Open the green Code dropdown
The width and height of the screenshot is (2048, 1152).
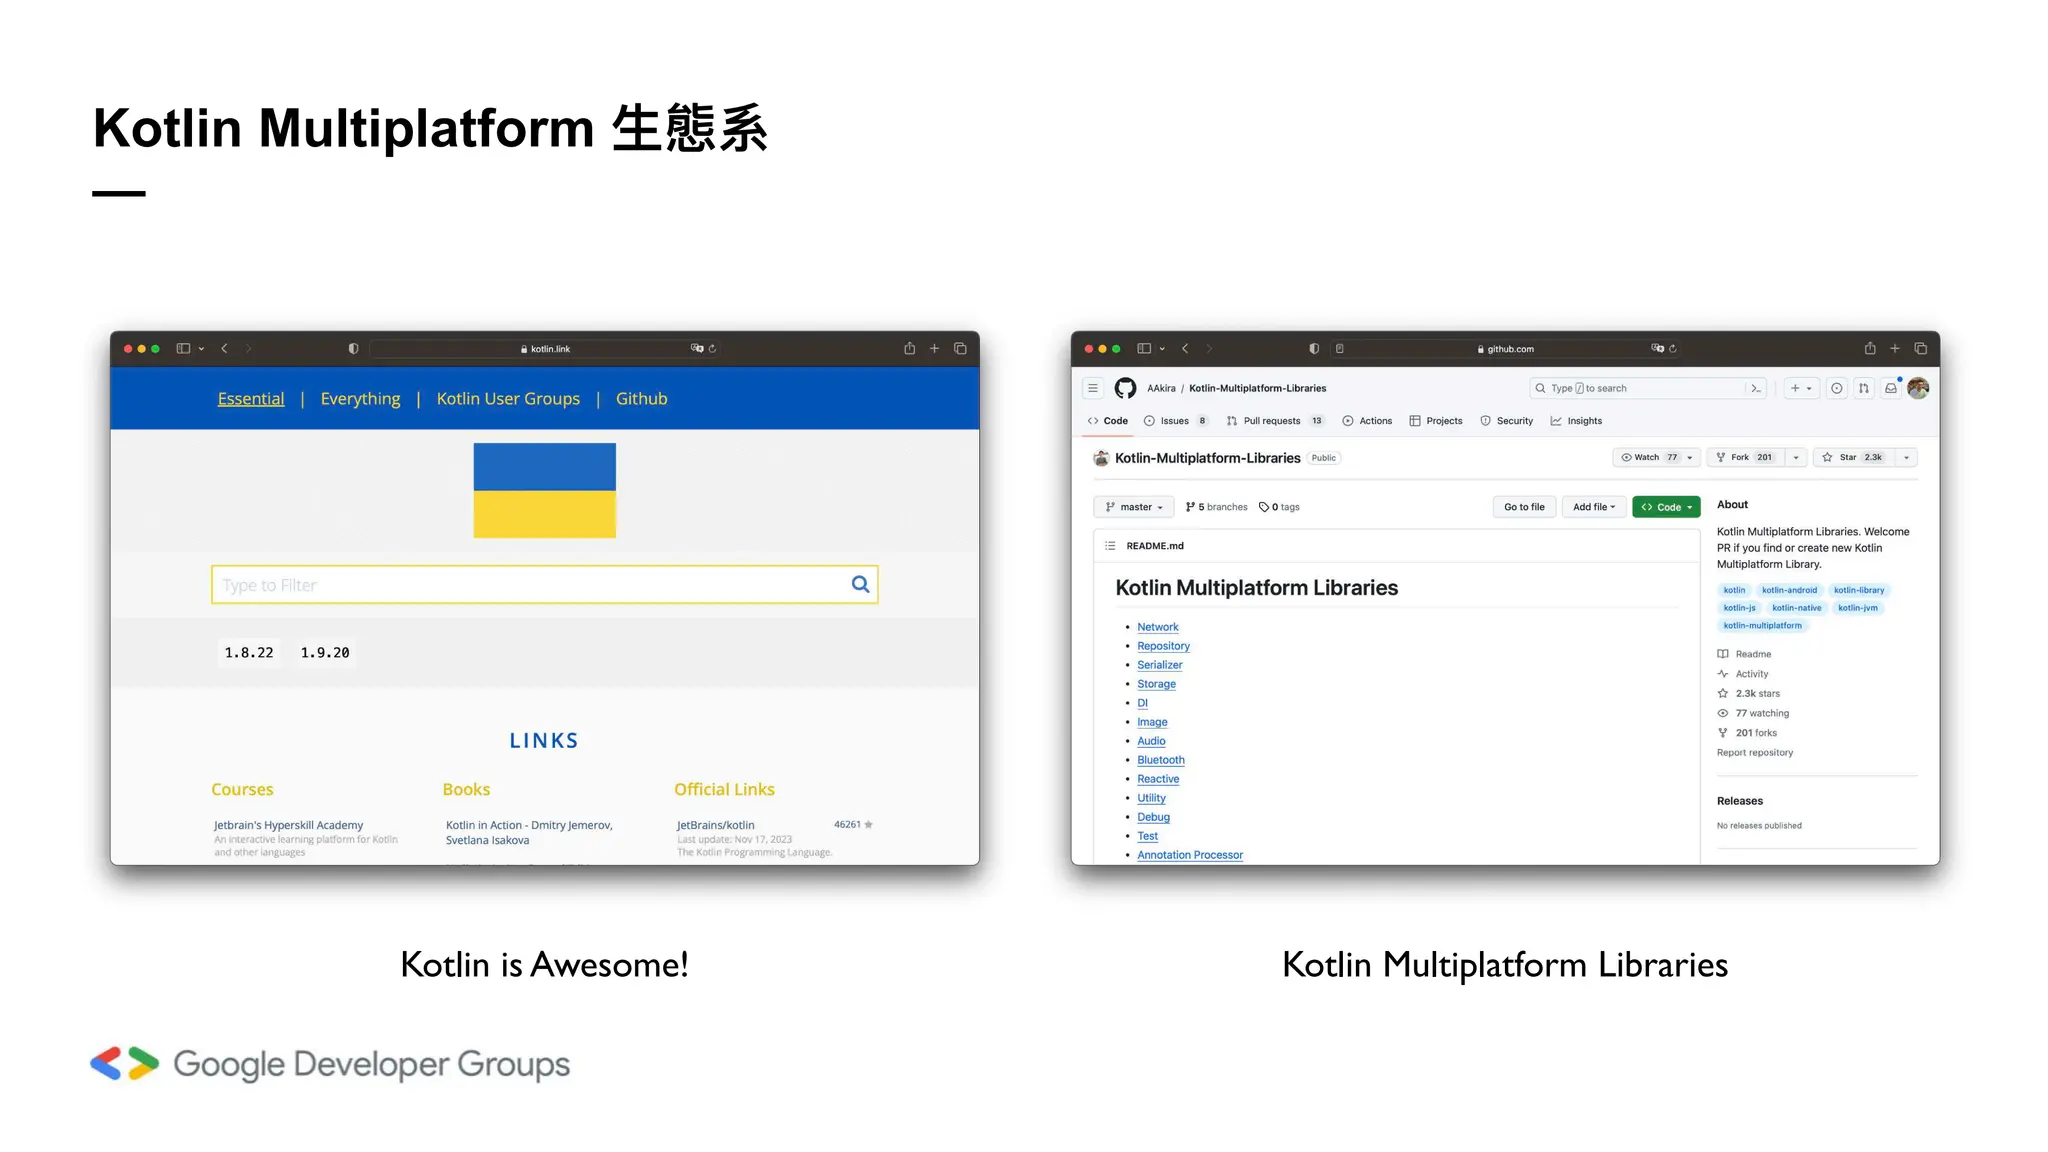1666,507
